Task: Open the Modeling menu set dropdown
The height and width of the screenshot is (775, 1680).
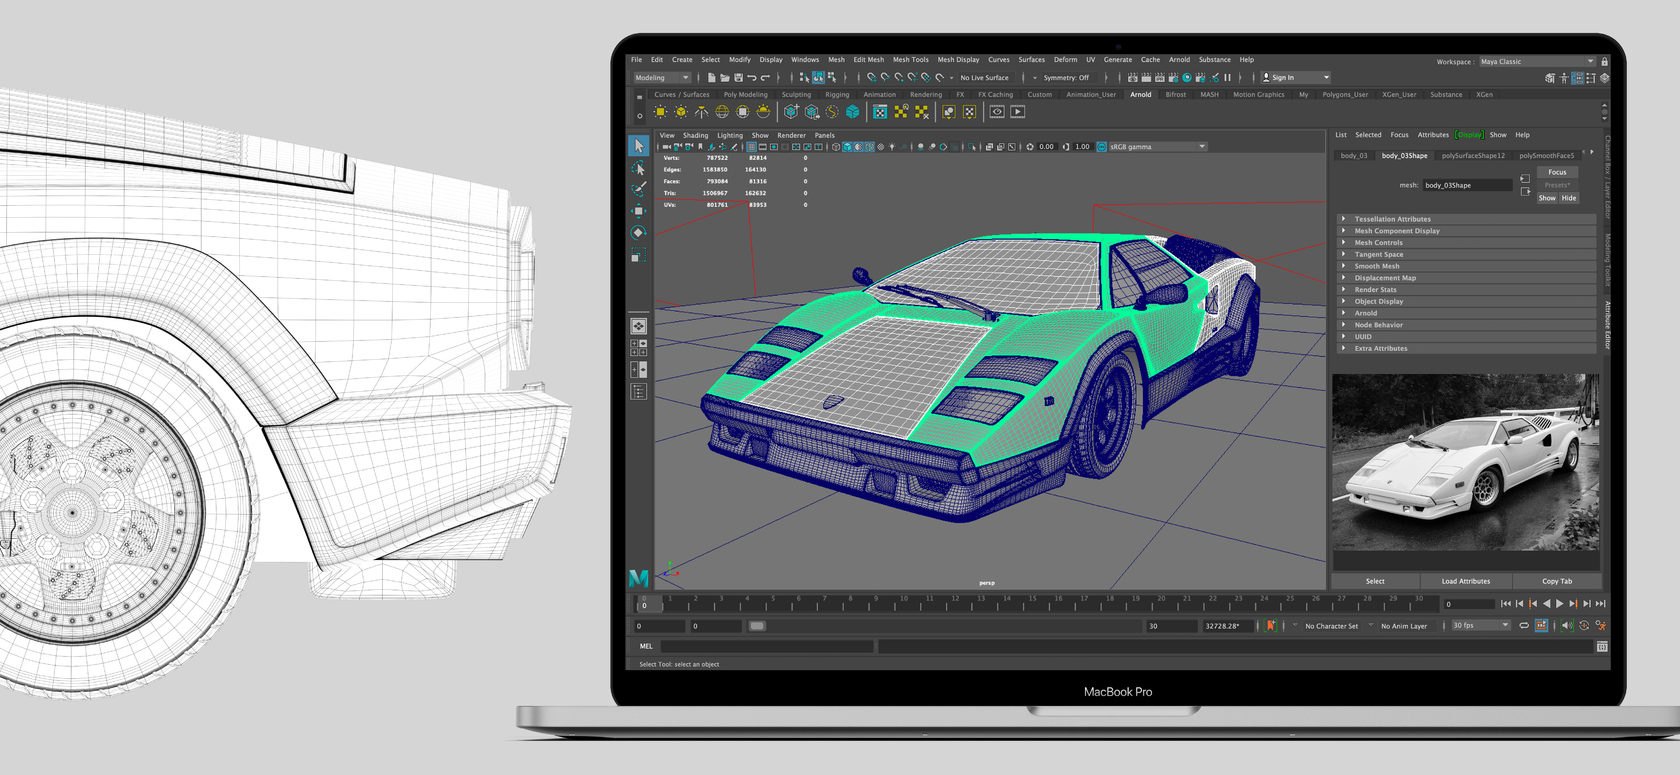Action: point(661,77)
